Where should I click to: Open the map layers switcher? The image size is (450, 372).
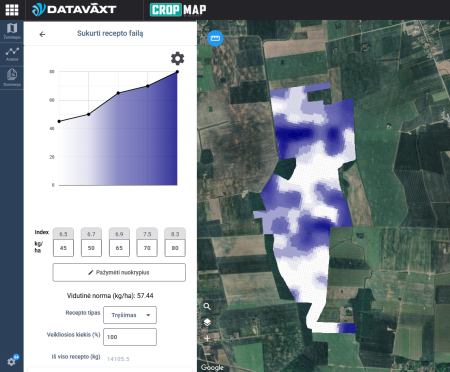[x=207, y=322]
